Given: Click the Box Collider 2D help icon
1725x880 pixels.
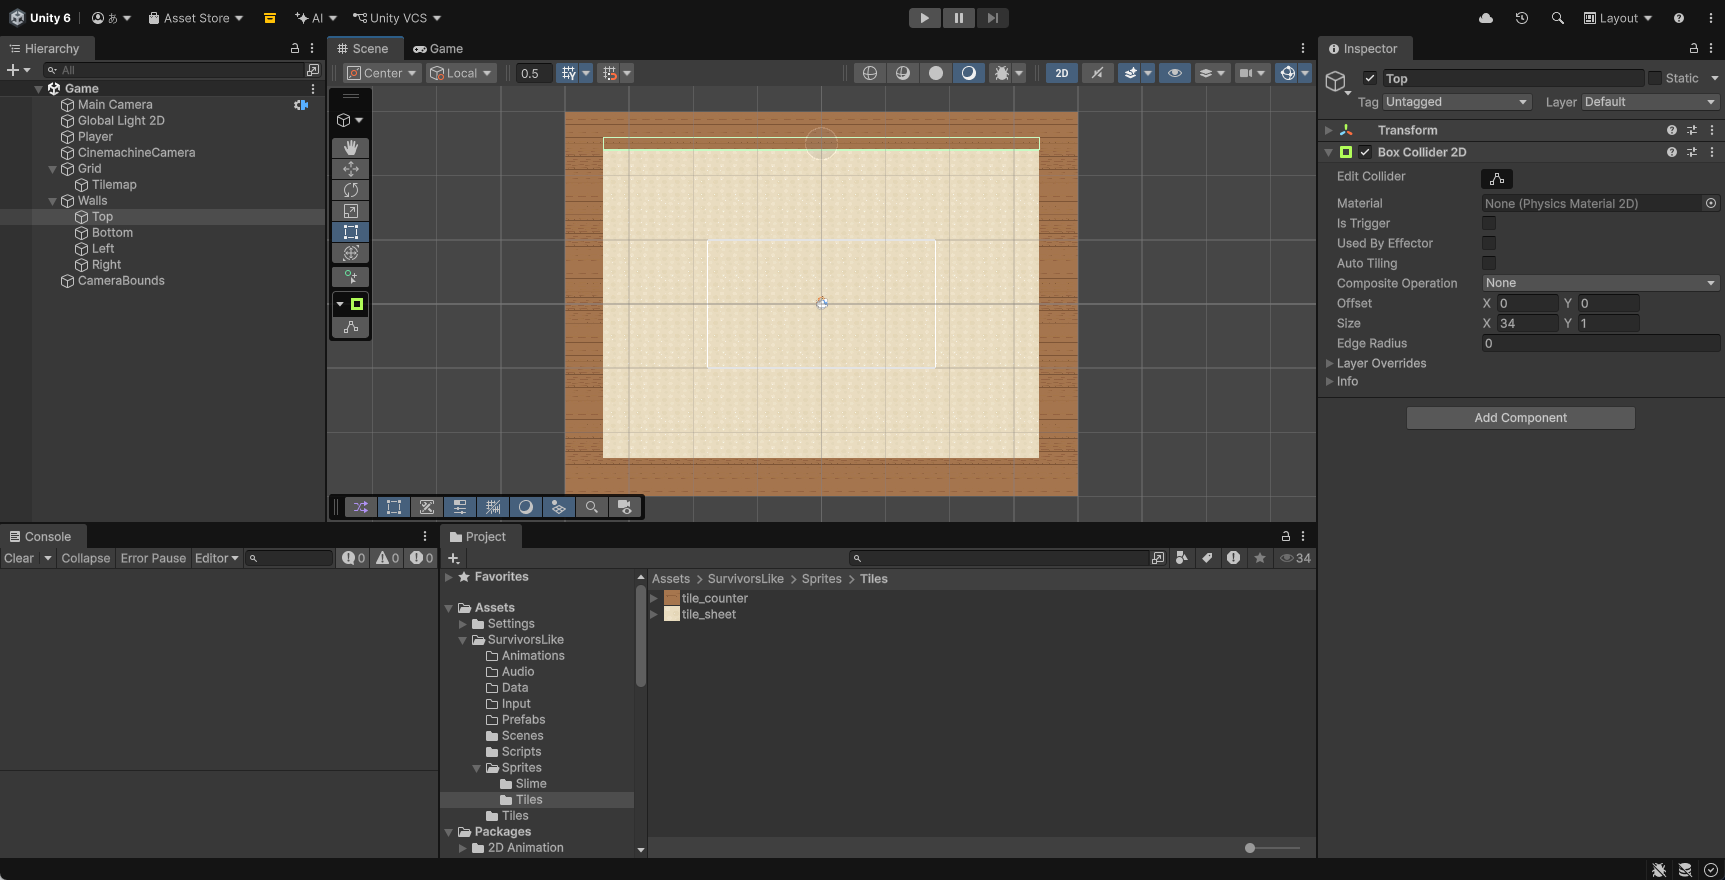Looking at the screenshot, I should [1671, 152].
